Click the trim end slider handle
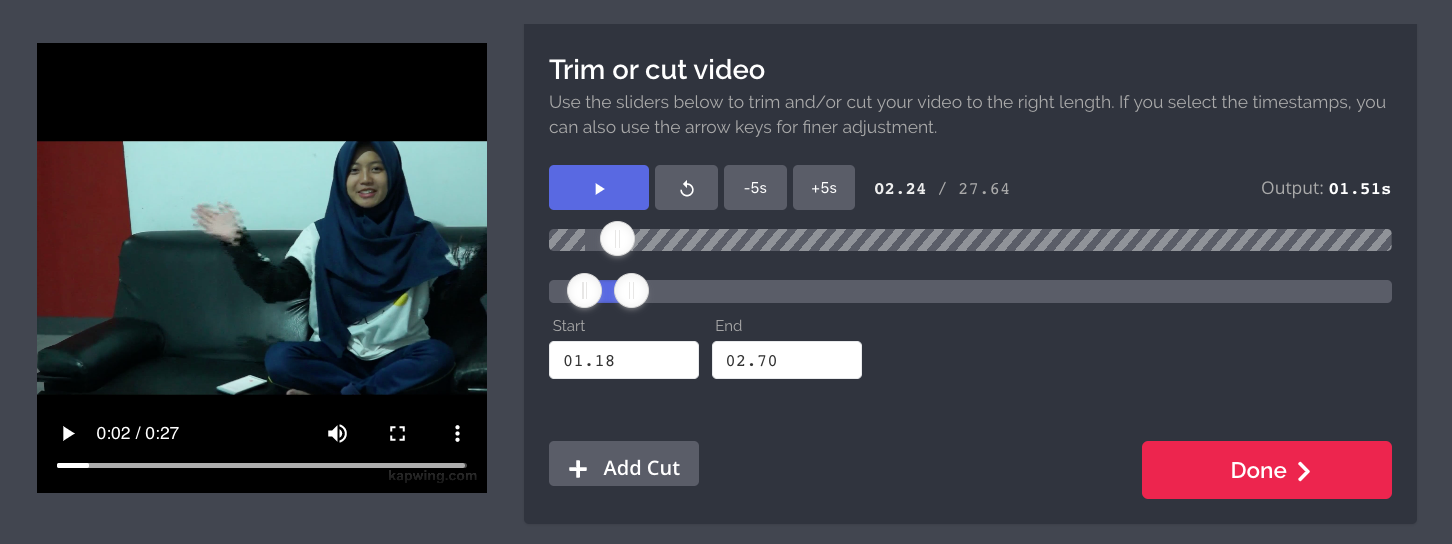1452x544 pixels. [631, 291]
